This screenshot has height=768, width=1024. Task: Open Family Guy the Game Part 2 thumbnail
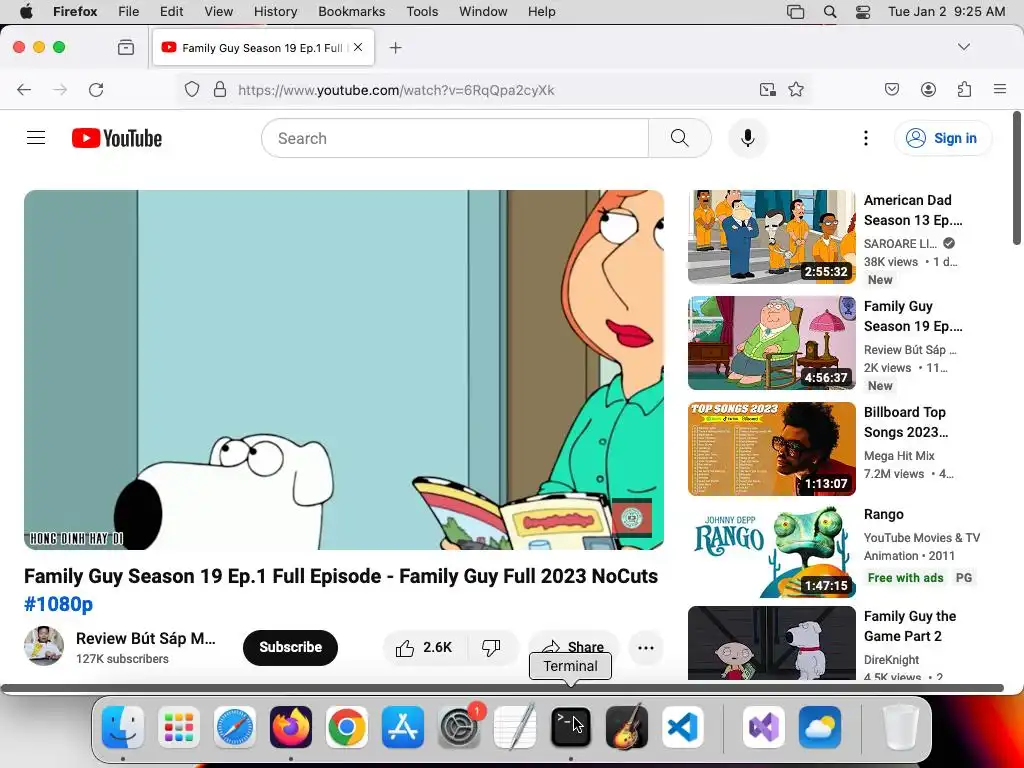coord(771,643)
